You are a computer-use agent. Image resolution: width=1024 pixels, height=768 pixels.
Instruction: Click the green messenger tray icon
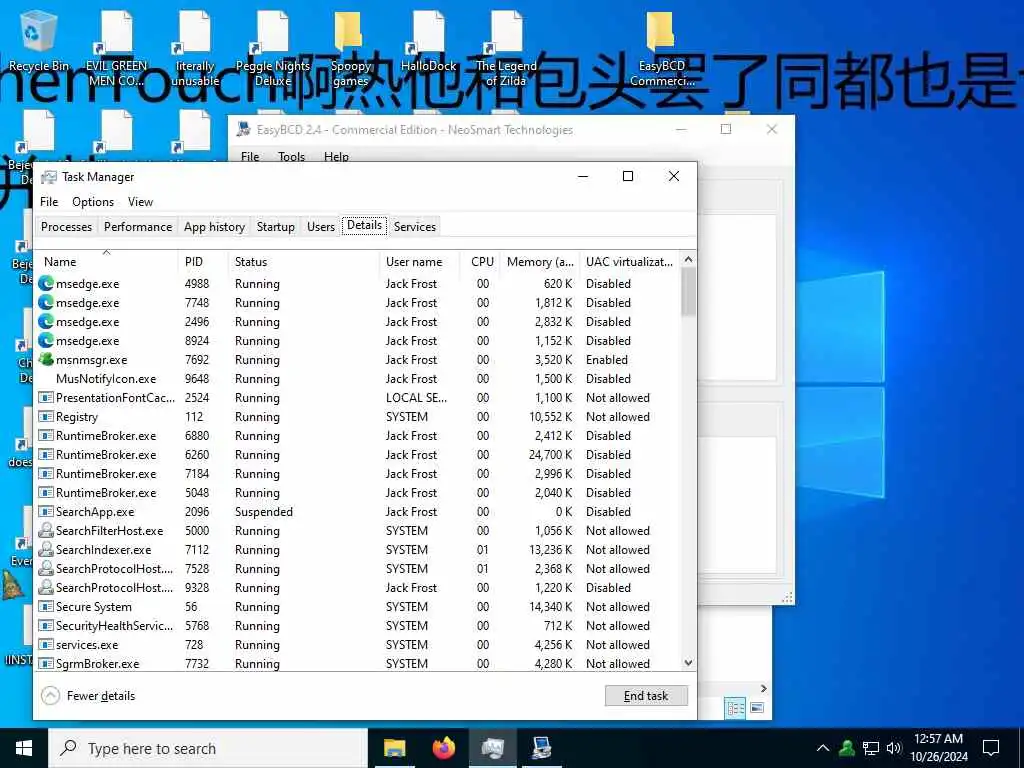847,748
